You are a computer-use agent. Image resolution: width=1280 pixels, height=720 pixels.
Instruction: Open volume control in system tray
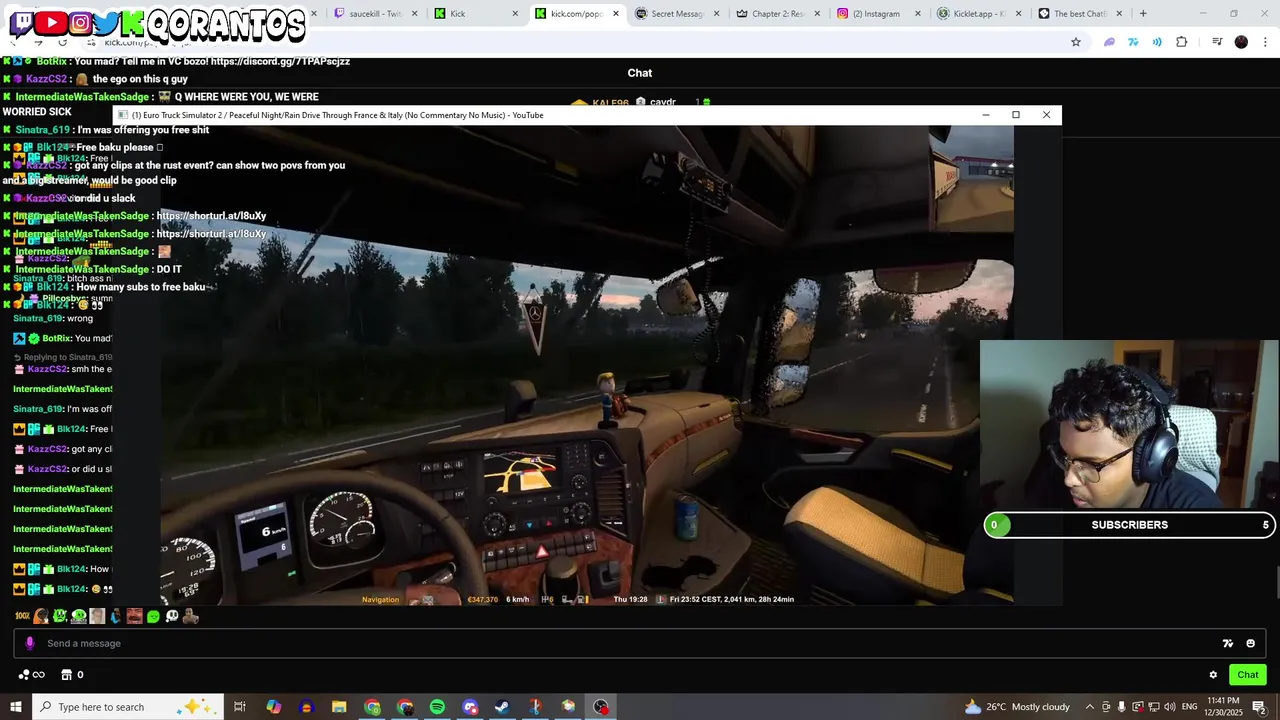1169,707
